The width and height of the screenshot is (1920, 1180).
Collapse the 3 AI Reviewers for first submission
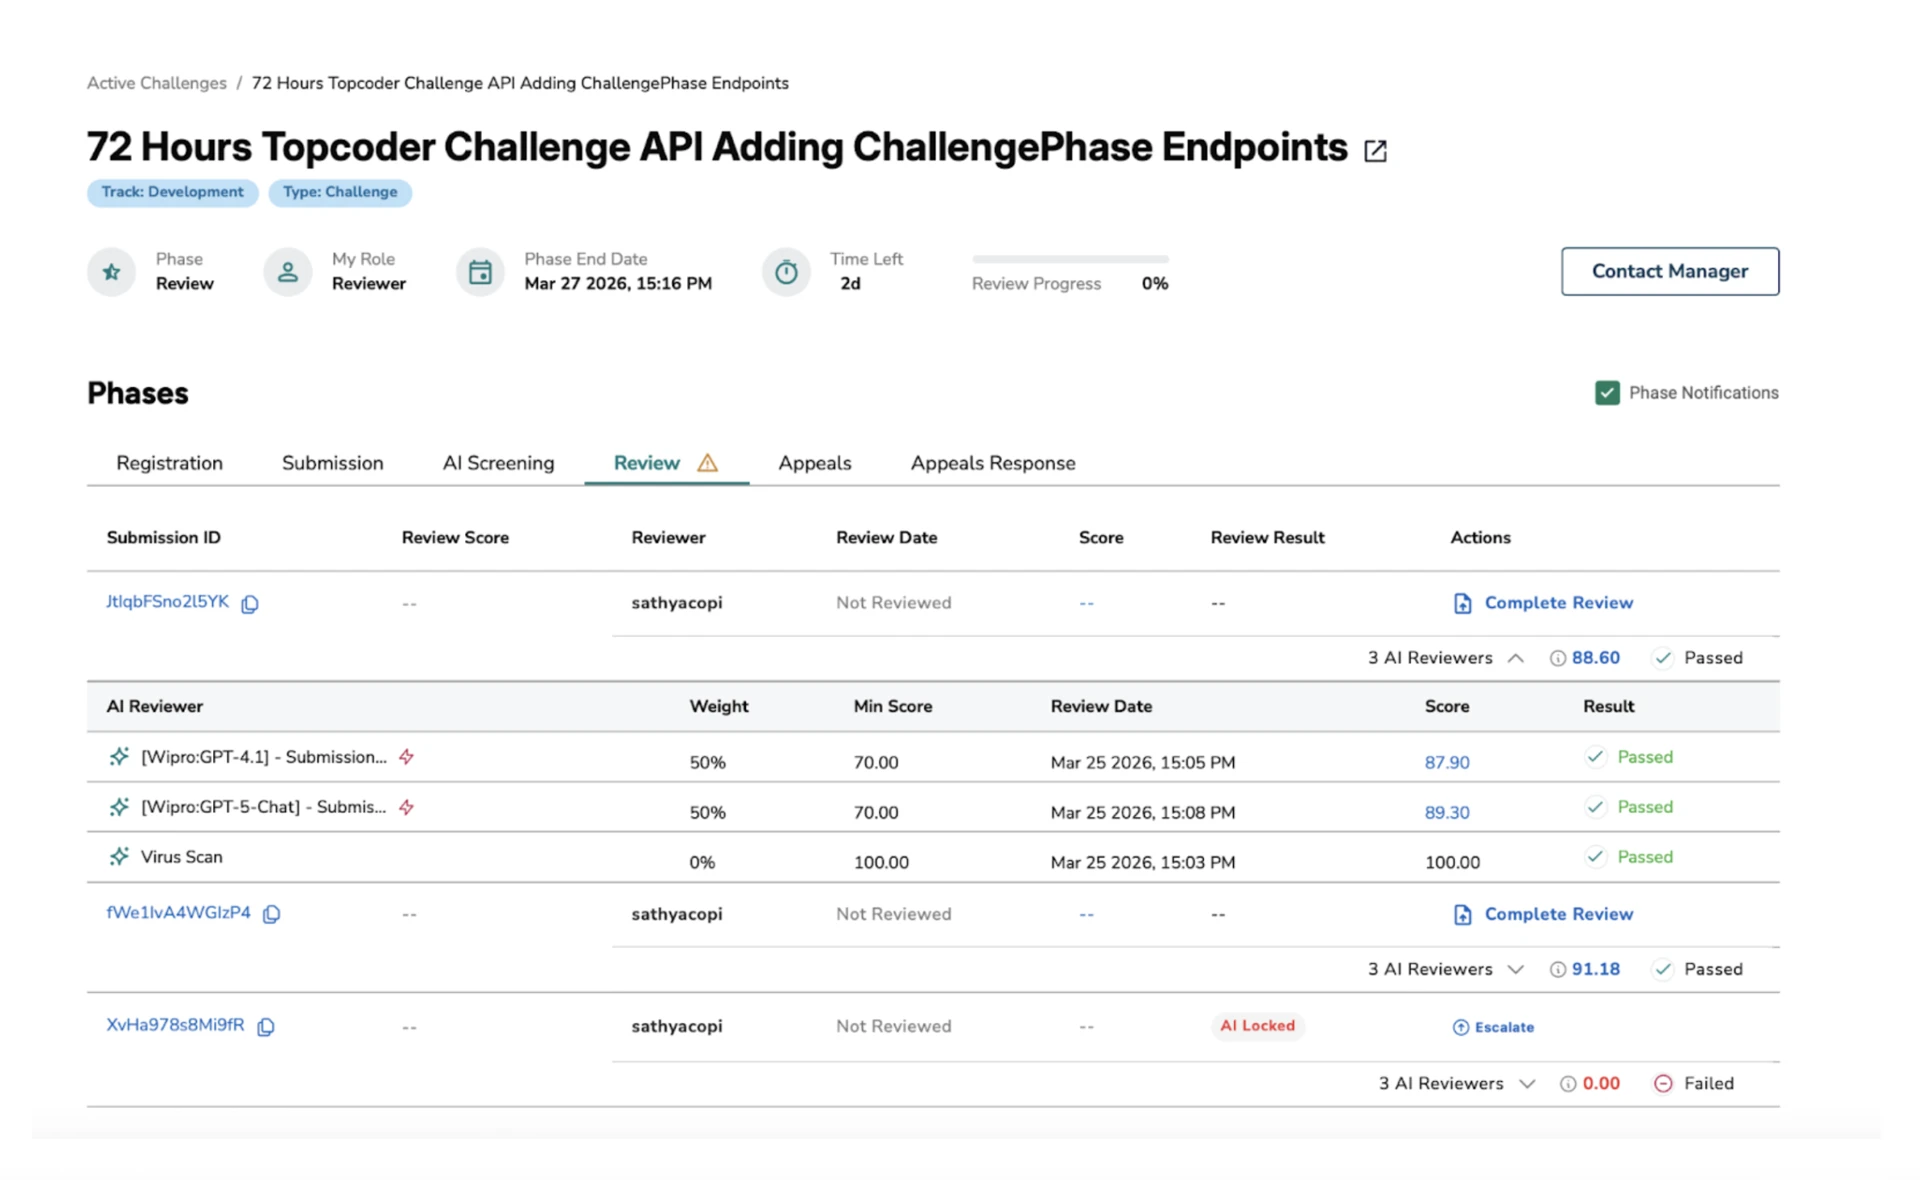1515,658
